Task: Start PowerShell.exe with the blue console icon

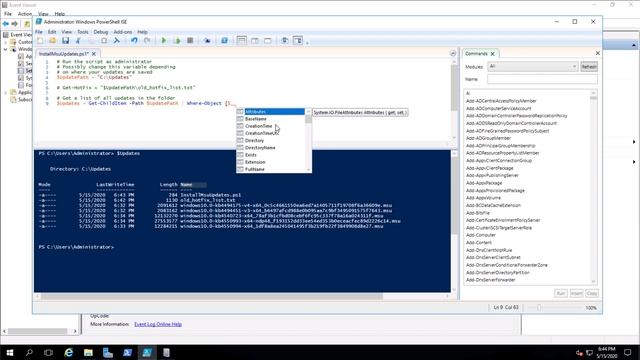Action: tap(224, 40)
